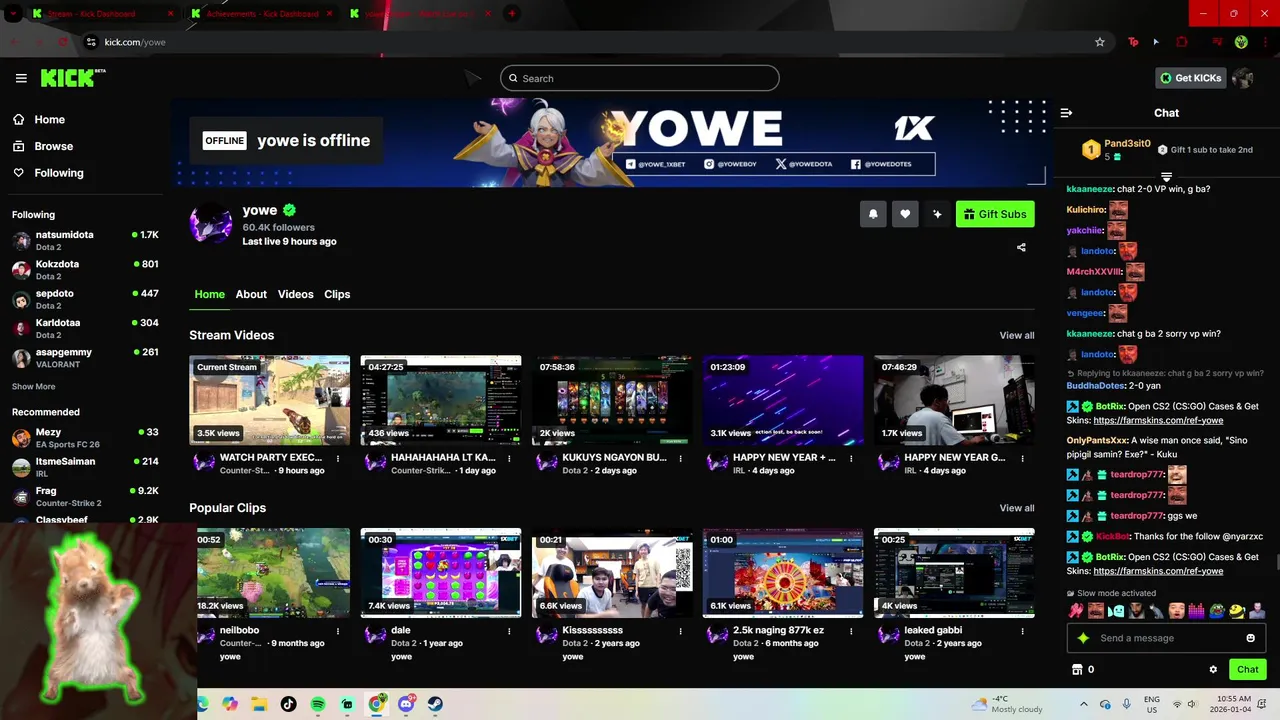This screenshot has height=720, width=1280.
Task: Bookmark this page with the star icon
Action: coord(1100,42)
